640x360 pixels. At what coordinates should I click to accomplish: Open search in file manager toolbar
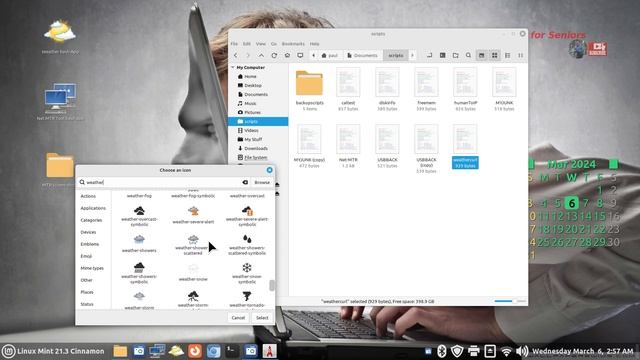pos(468,56)
